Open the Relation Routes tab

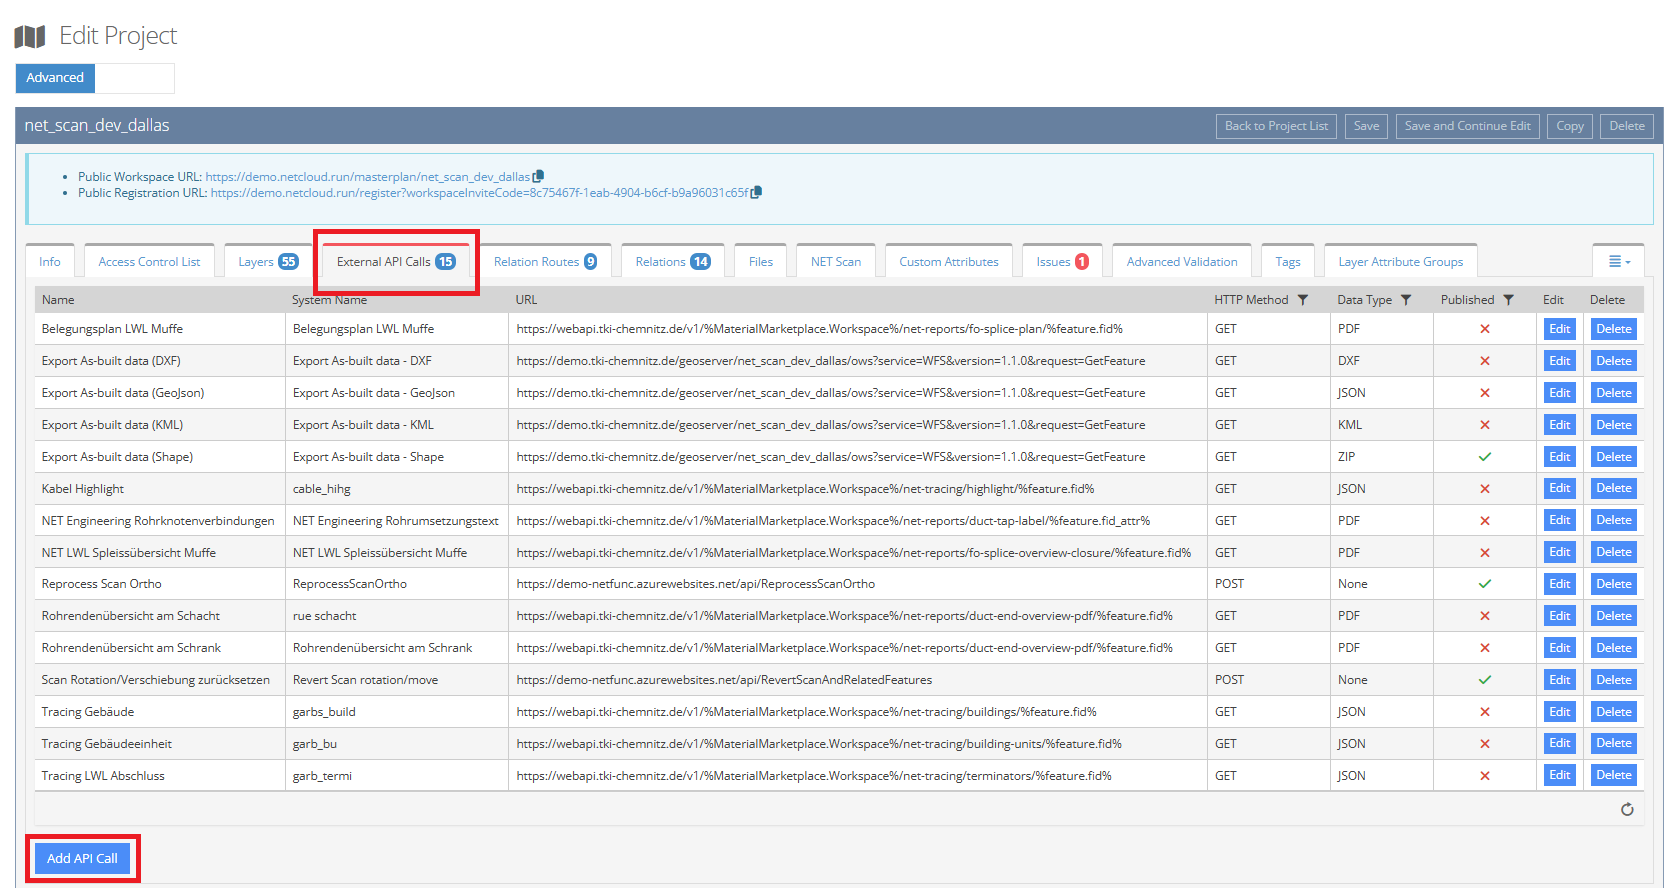545,262
